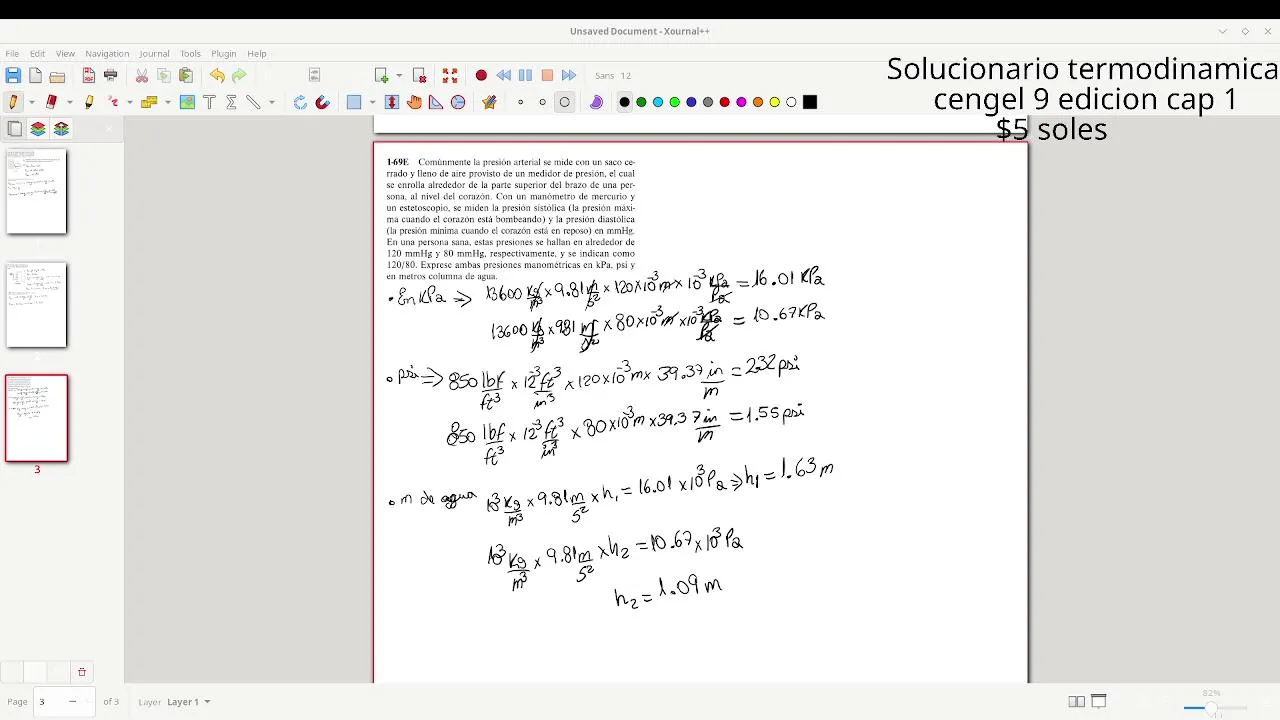Activate the setsquare tool
Viewport: 1280px width, 720px height.
(436, 102)
